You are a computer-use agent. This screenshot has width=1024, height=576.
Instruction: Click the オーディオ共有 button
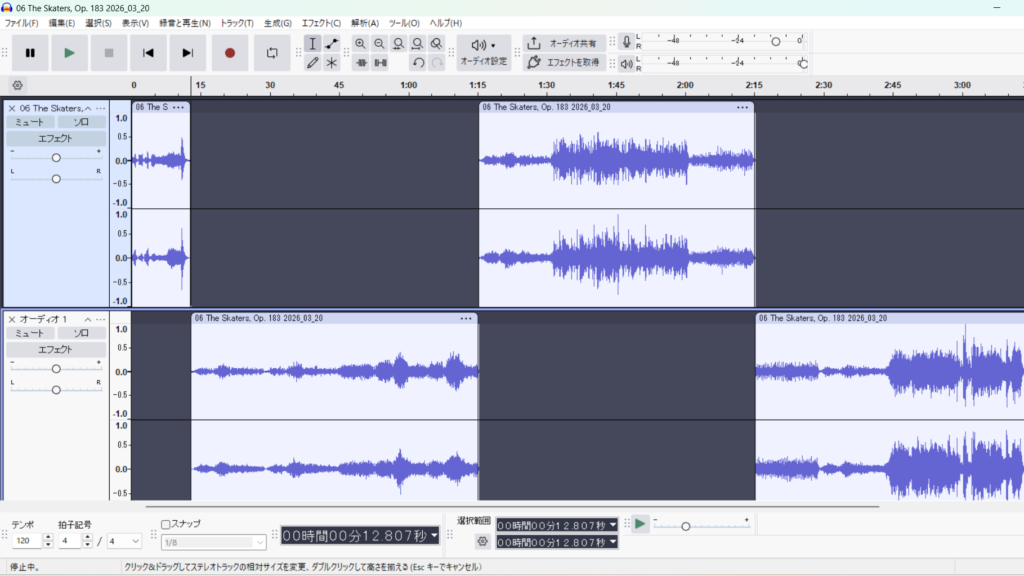[564, 44]
